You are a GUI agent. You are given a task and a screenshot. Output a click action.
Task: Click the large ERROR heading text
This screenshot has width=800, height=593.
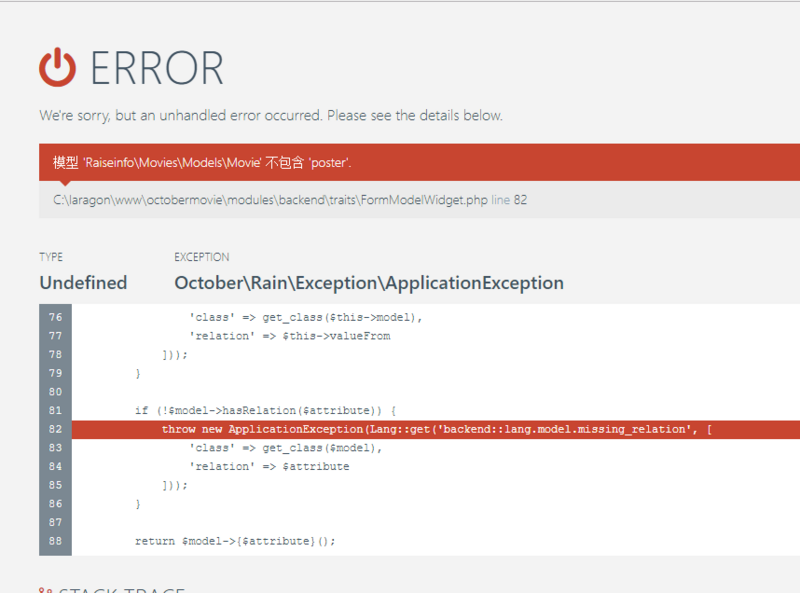pos(157,68)
